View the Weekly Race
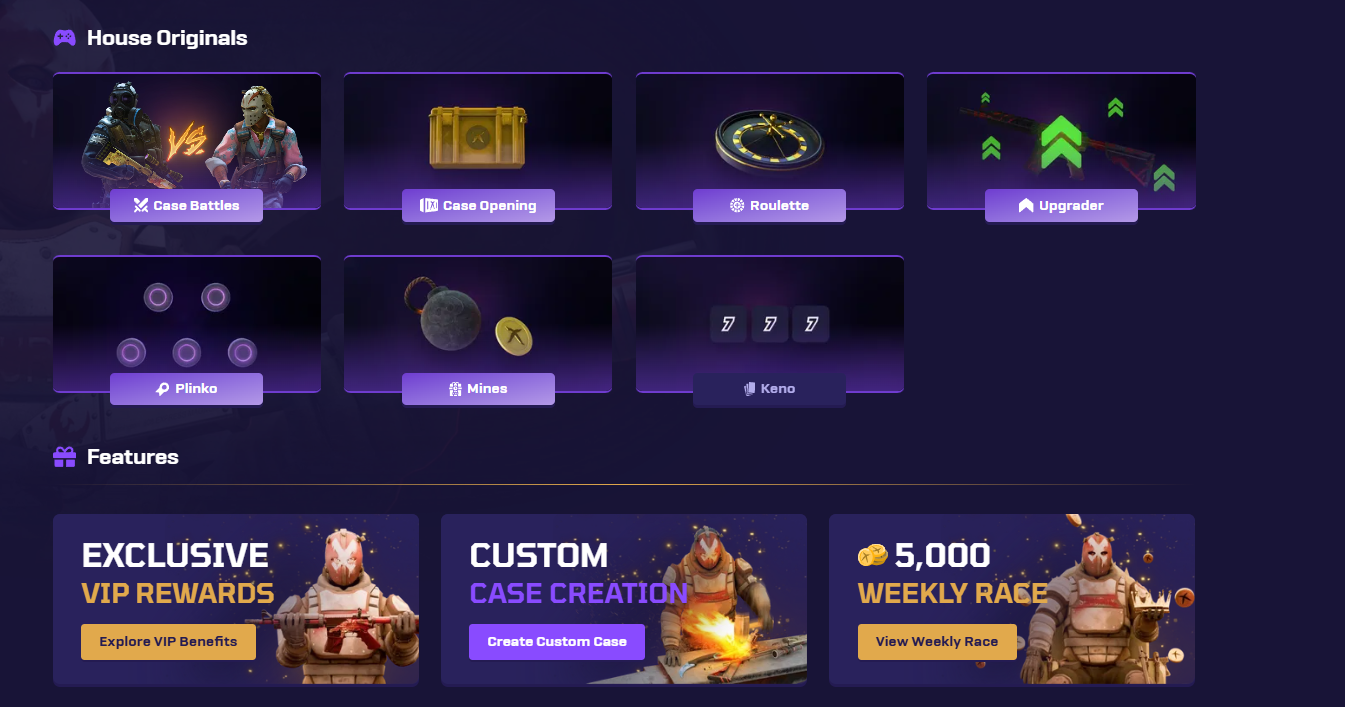 937,642
